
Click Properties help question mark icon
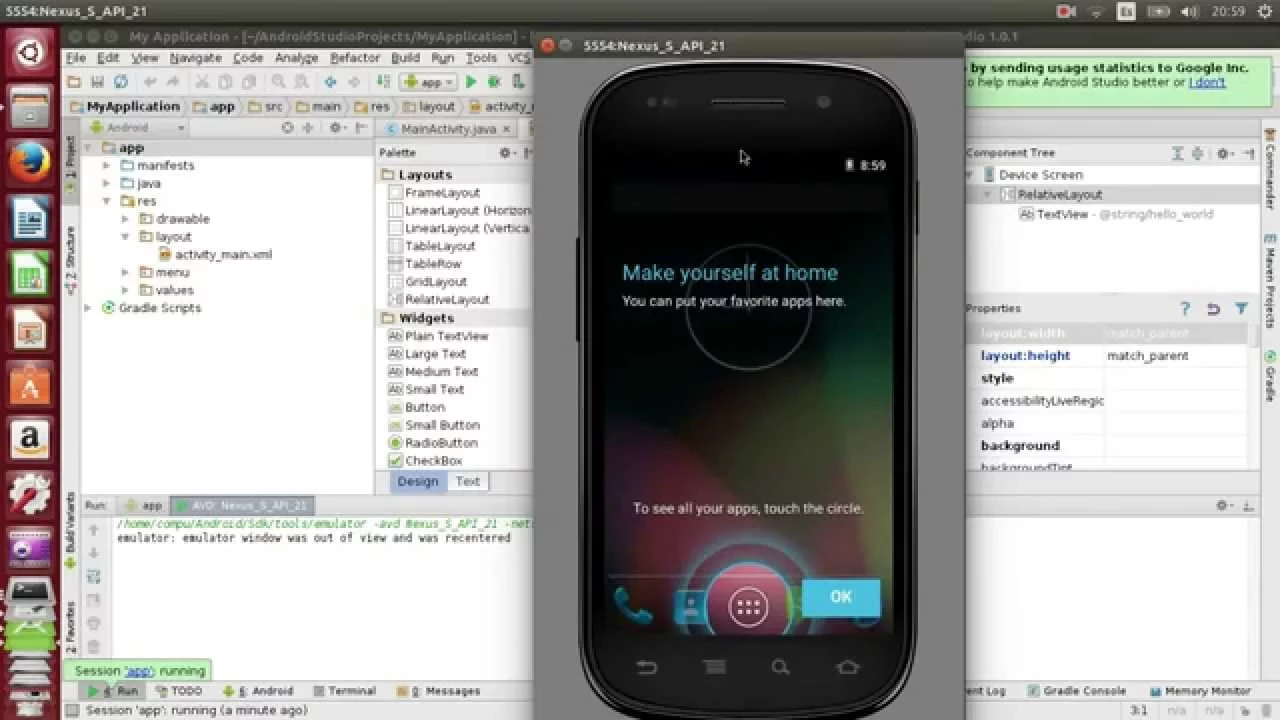pos(1185,309)
